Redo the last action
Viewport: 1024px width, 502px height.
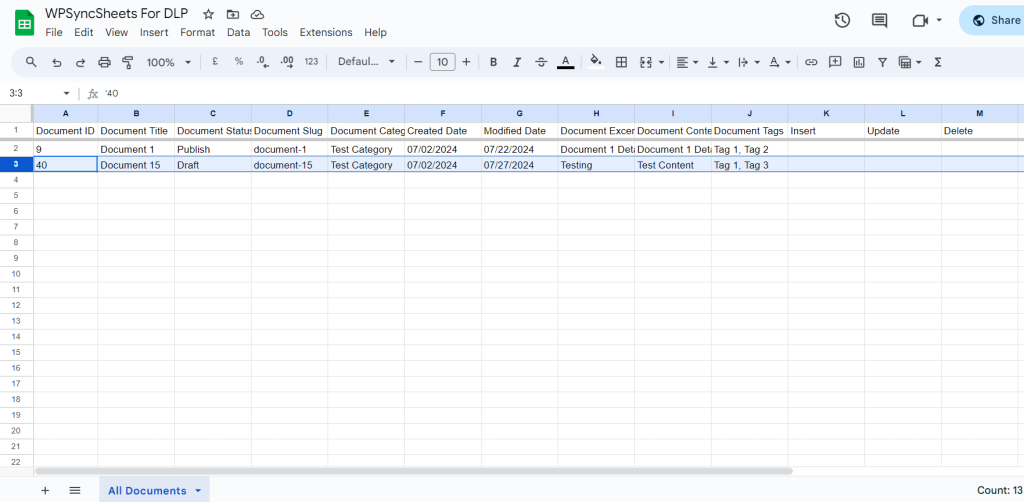tap(80, 62)
